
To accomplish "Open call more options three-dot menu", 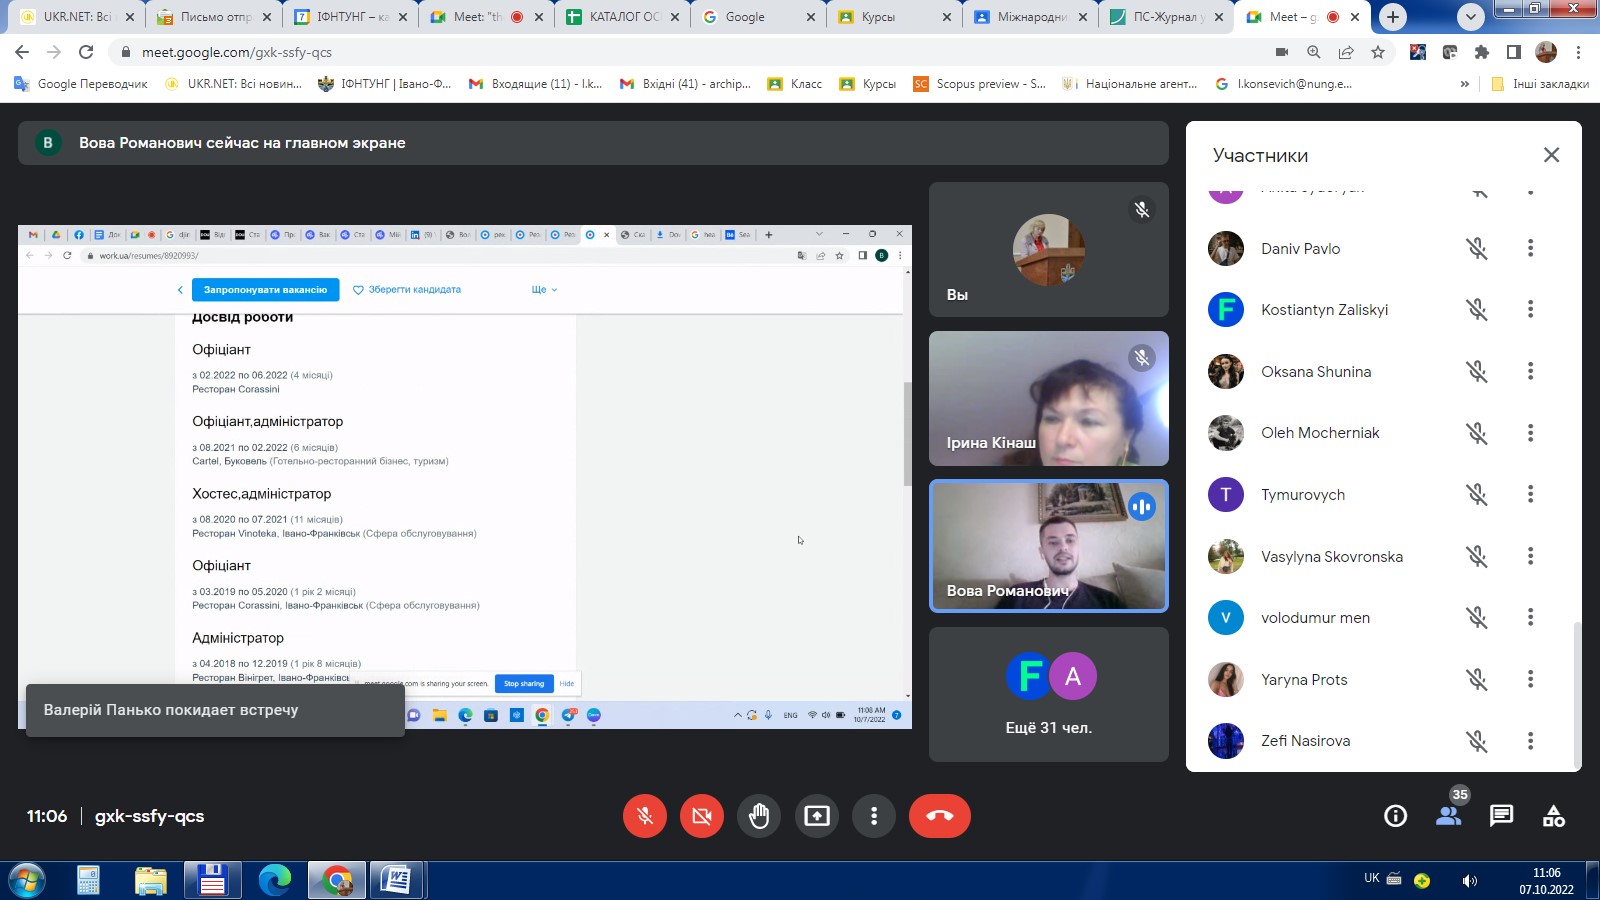I will tap(874, 816).
